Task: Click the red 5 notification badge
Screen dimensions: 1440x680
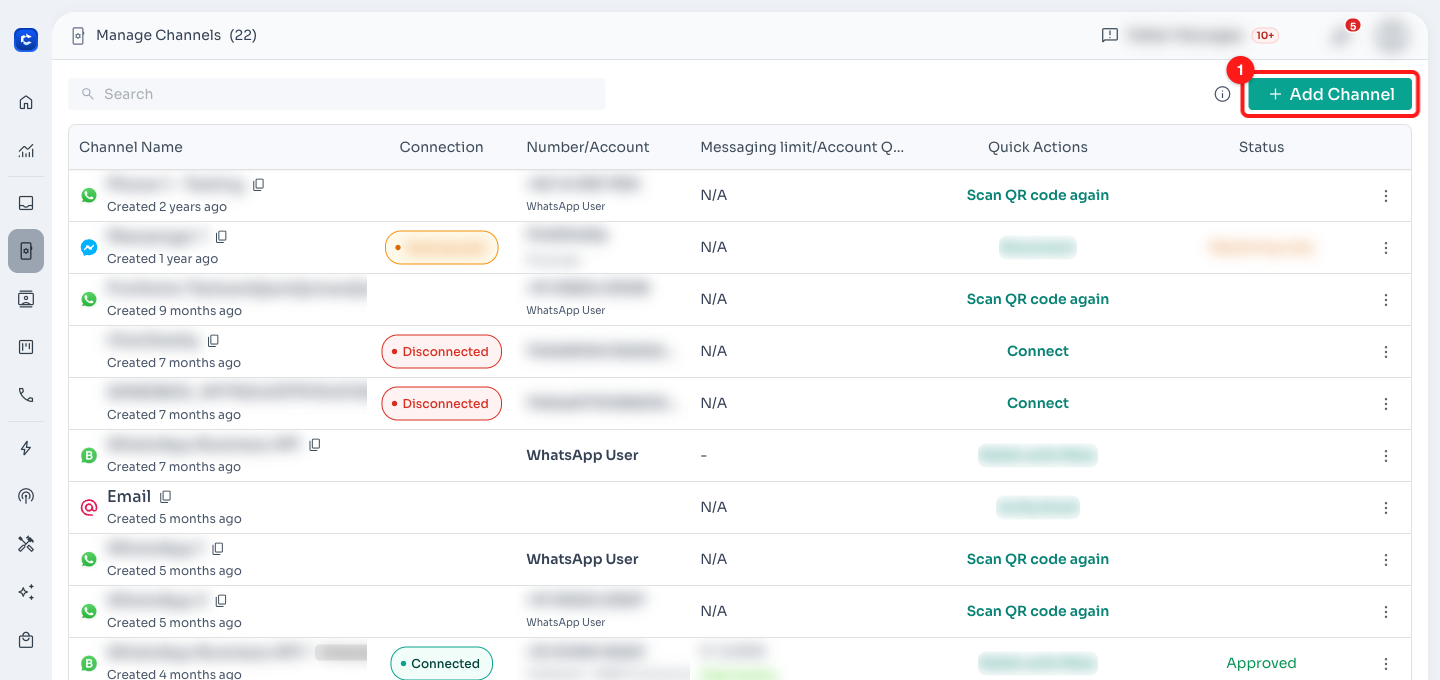Action: tap(1353, 25)
